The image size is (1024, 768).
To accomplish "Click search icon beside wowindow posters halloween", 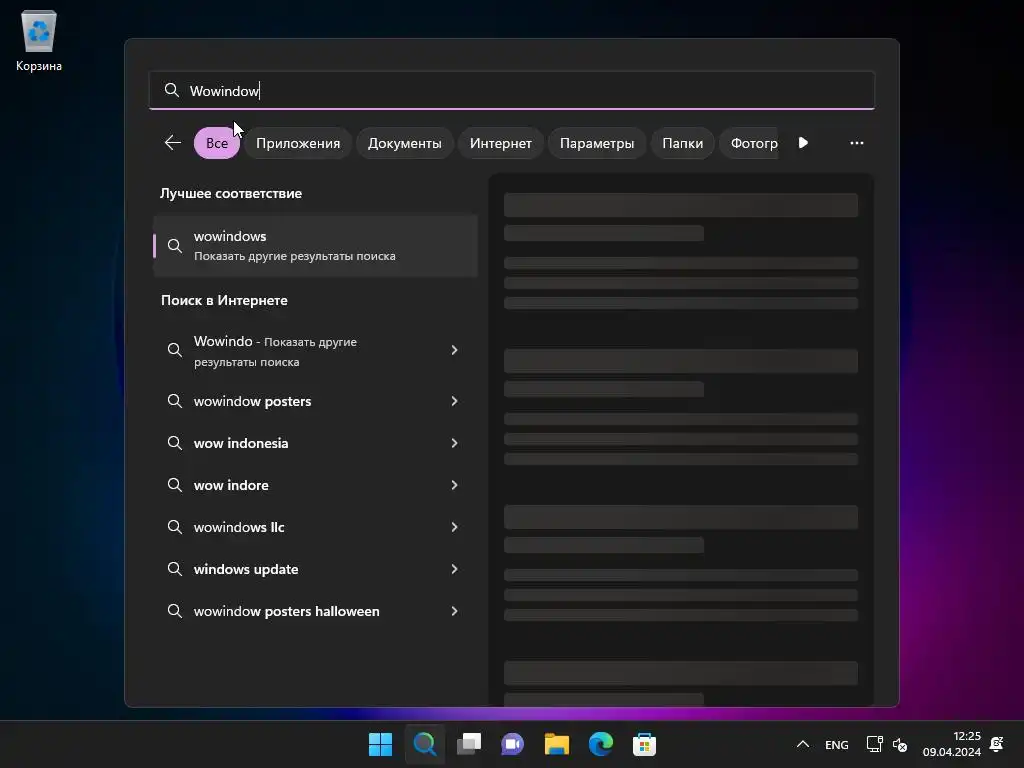I will click(174, 611).
